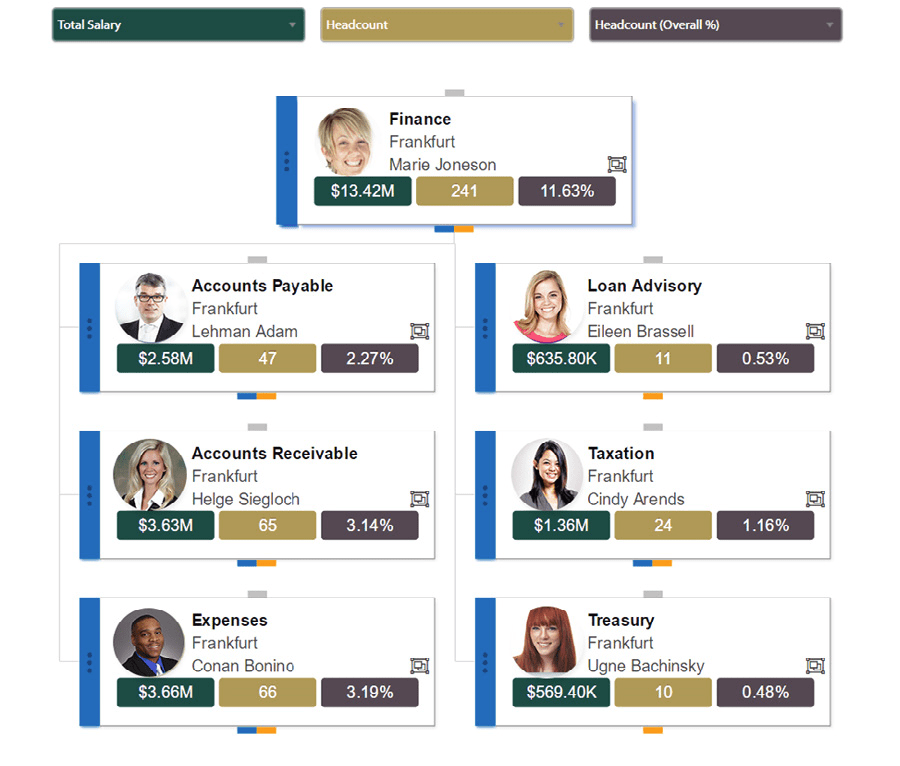Collapse children below the Finance card
The image size is (900, 766).
454,229
